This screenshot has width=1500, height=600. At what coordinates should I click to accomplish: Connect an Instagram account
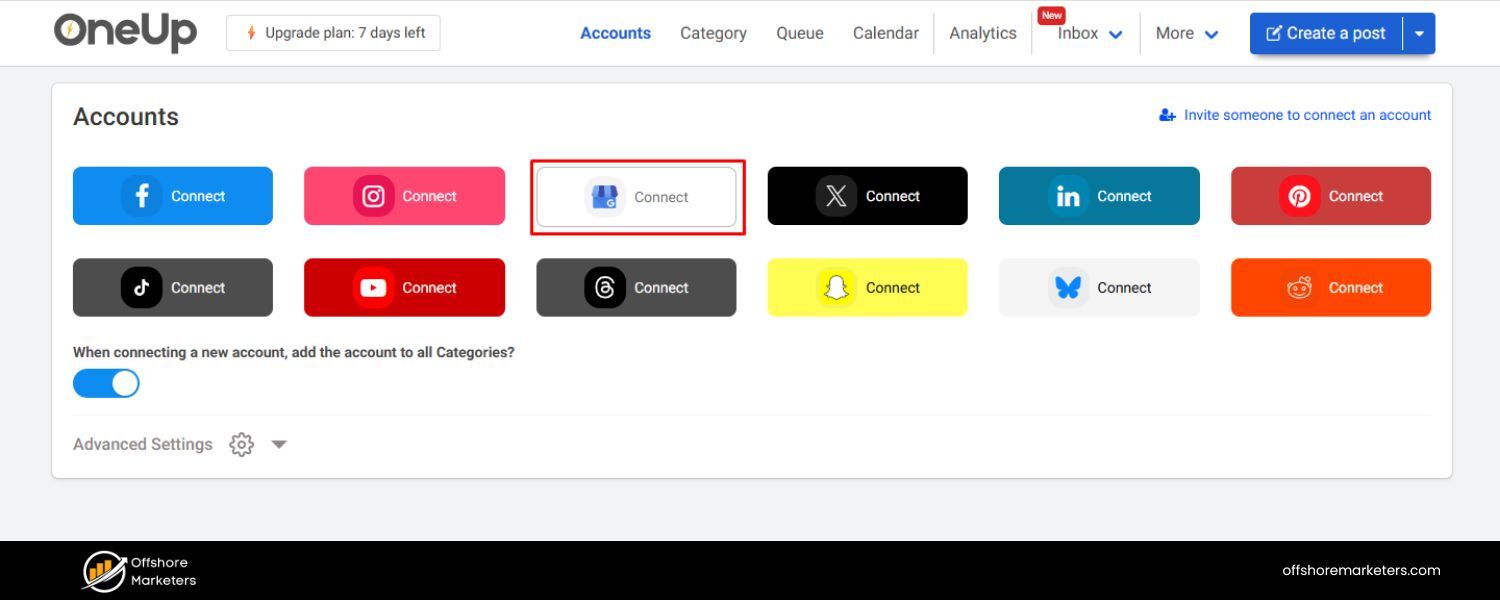(404, 196)
